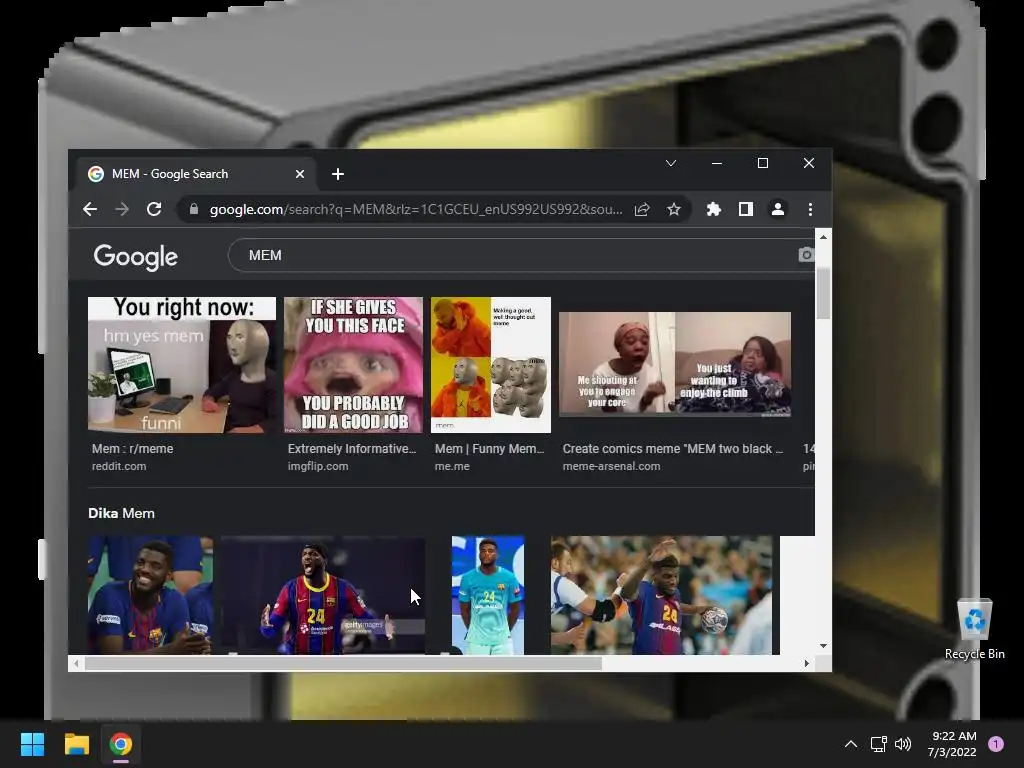Open the 'Mem | Funny Mem...' result

[x=490, y=449]
